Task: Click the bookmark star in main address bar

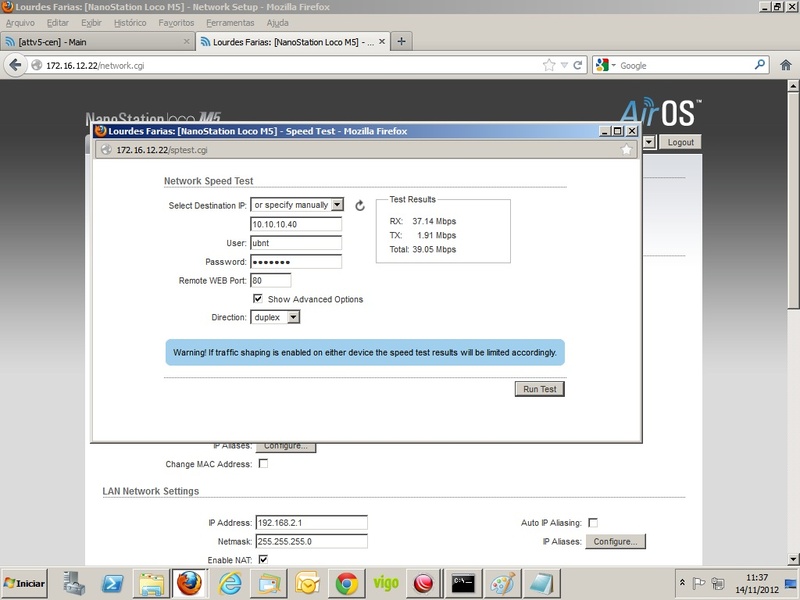Action: click(548, 65)
